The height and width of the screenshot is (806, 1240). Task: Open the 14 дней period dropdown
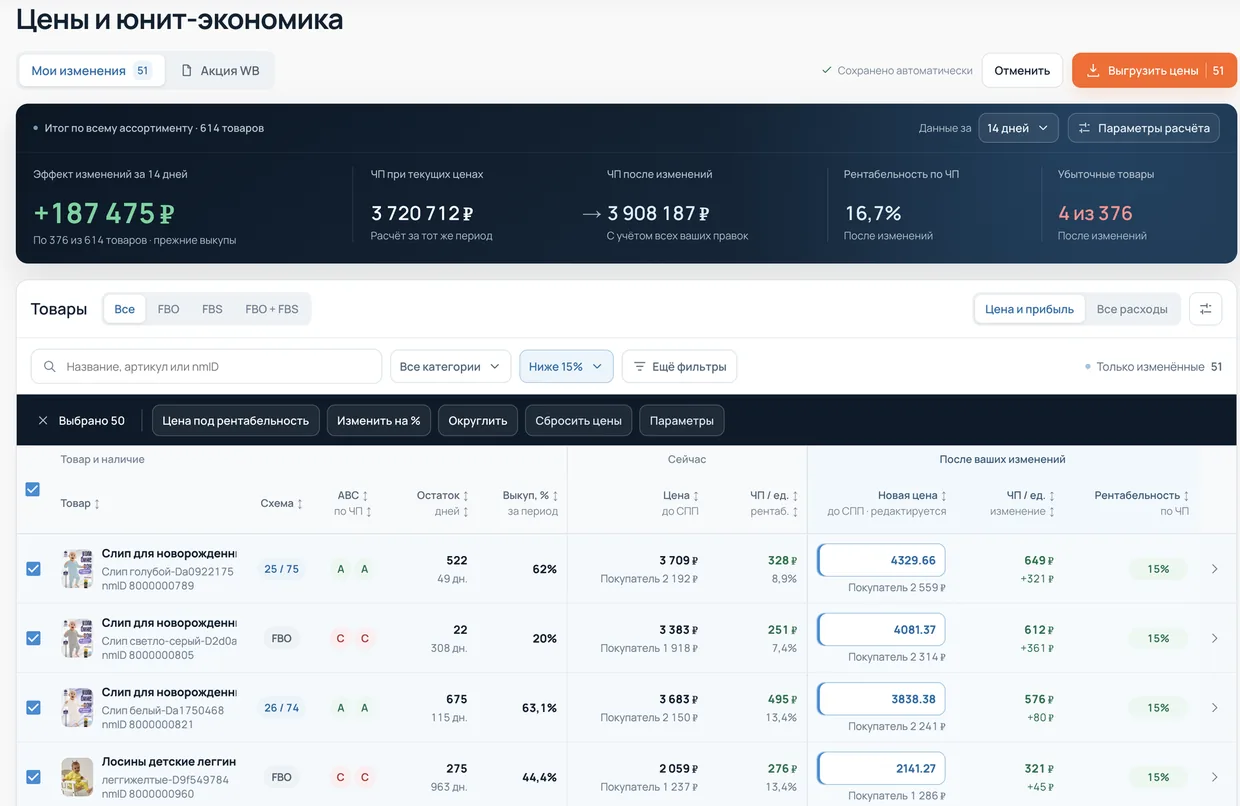tap(1018, 128)
